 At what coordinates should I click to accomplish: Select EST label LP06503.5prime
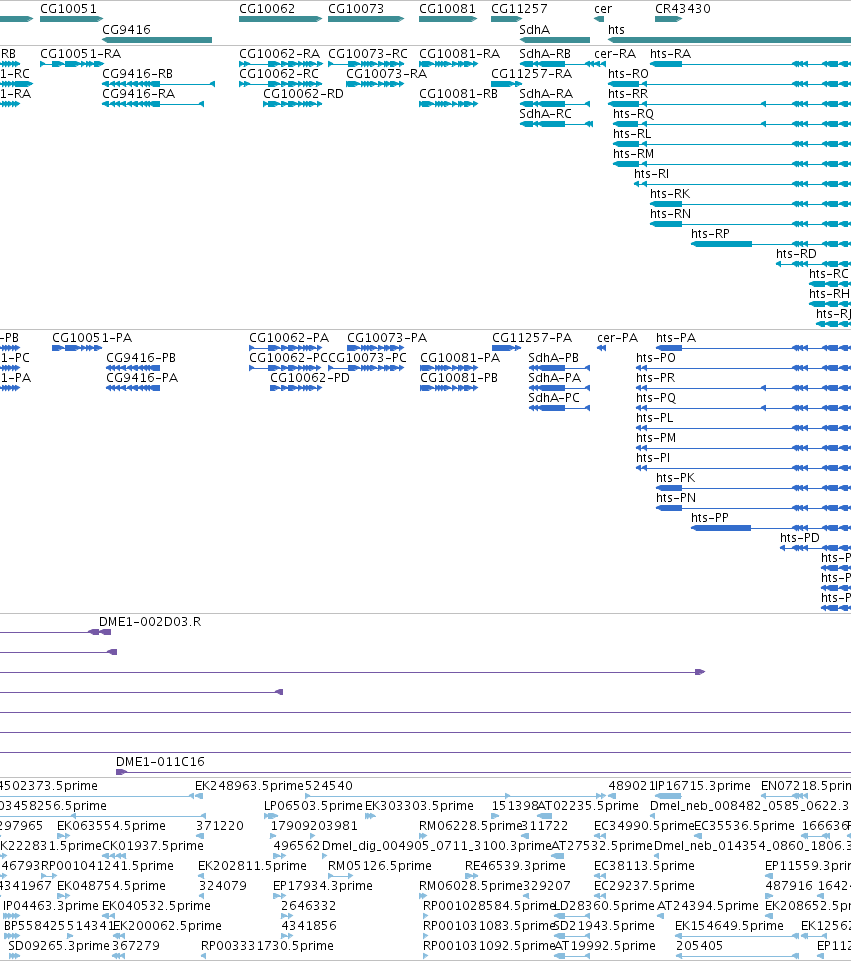(314, 805)
